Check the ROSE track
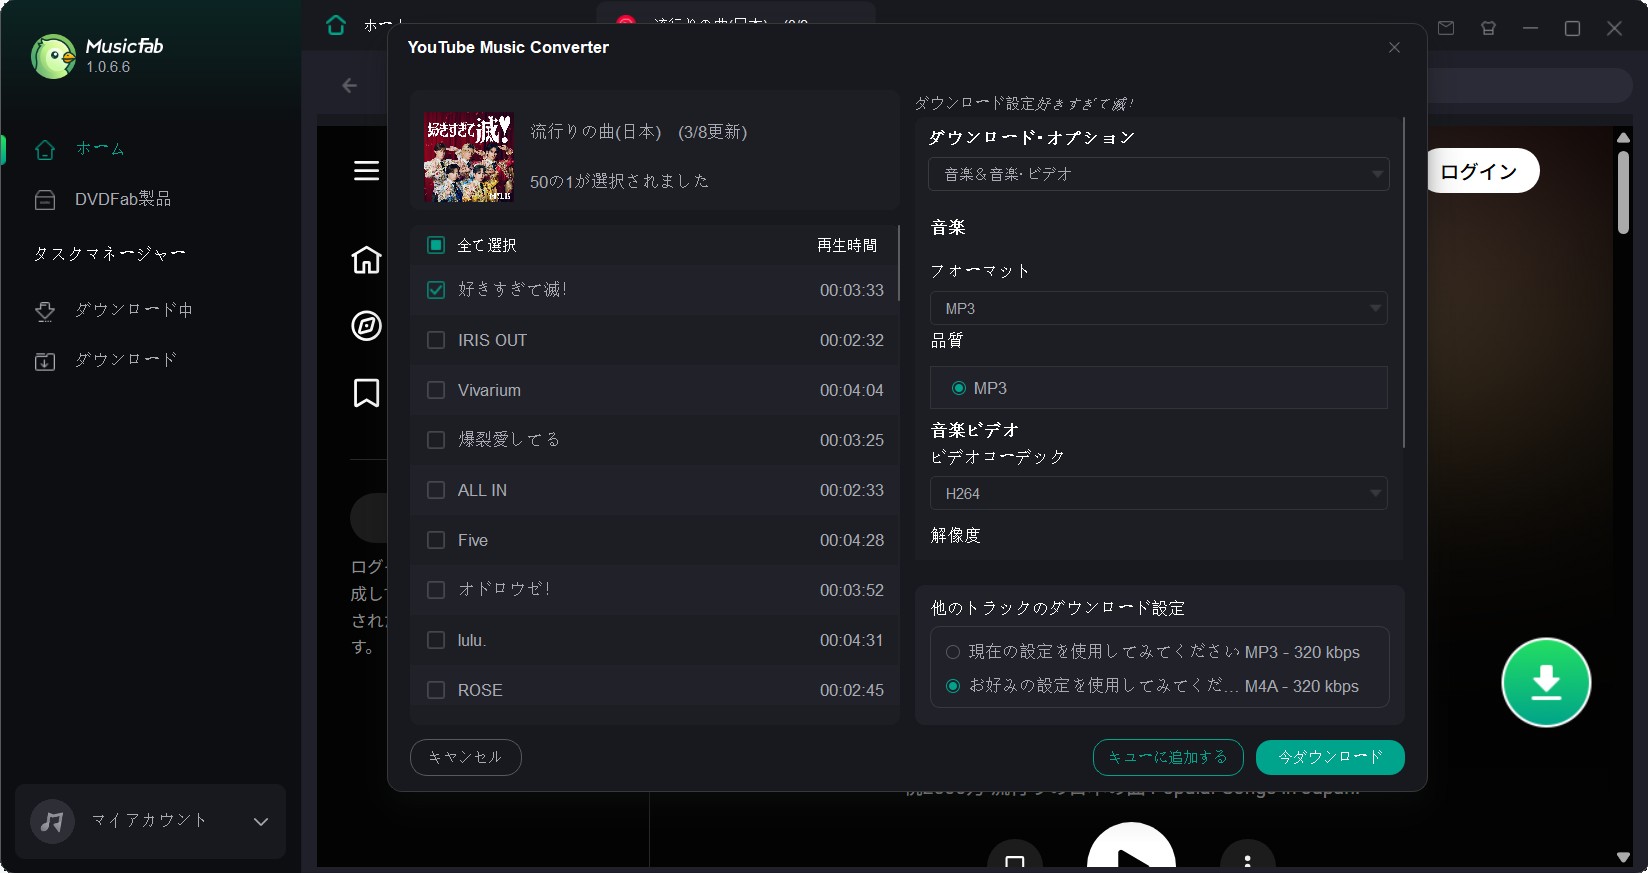Viewport: 1648px width, 873px height. tap(436, 690)
